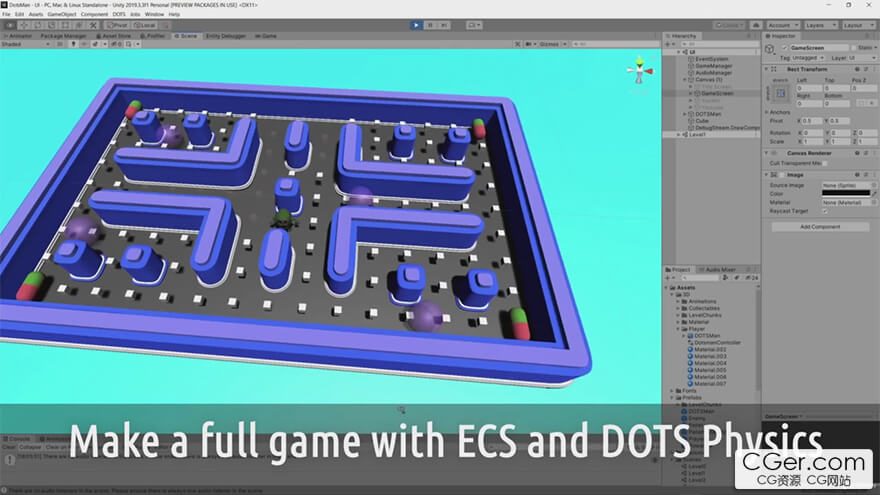Image resolution: width=880 pixels, height=495 pixels.
Task: Open the Component menu
Action: 94,14
